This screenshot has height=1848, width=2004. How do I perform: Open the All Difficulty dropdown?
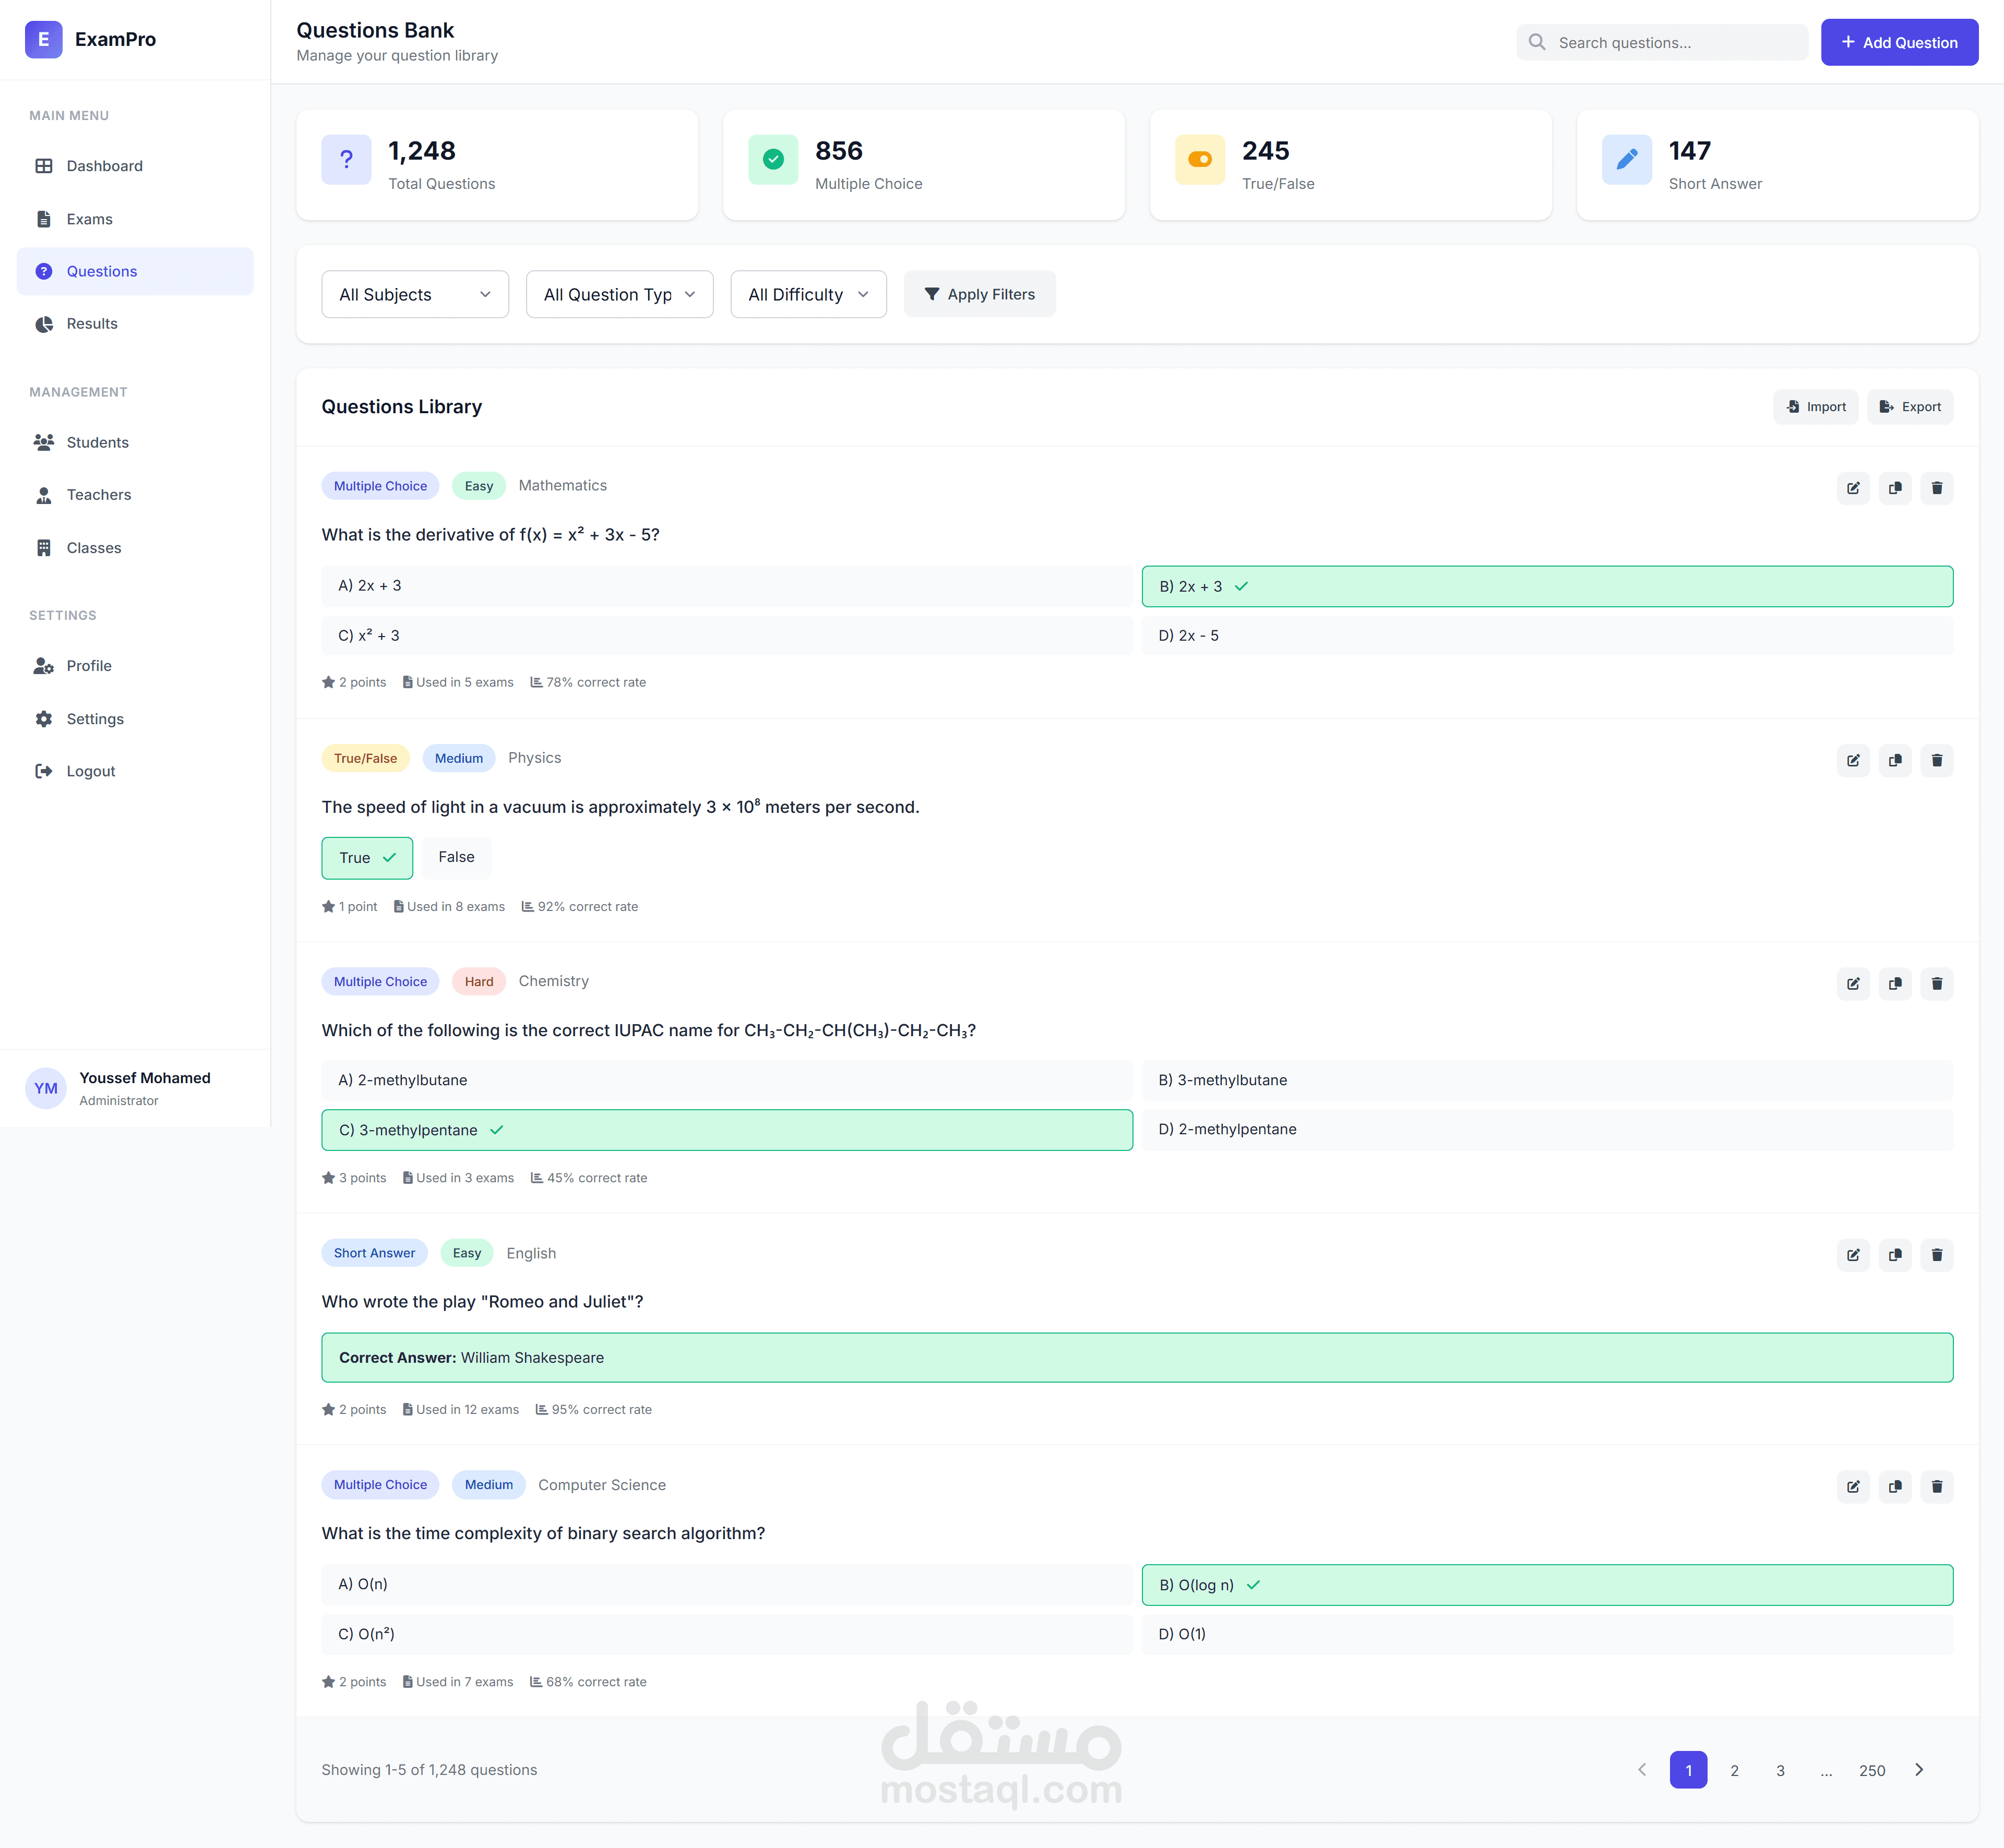[807, 294]
